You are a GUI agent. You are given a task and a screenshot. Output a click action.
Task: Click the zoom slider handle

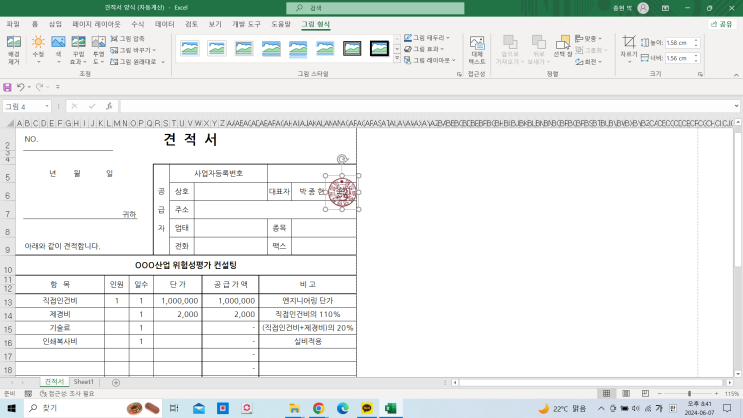click(x=689, y=394)
